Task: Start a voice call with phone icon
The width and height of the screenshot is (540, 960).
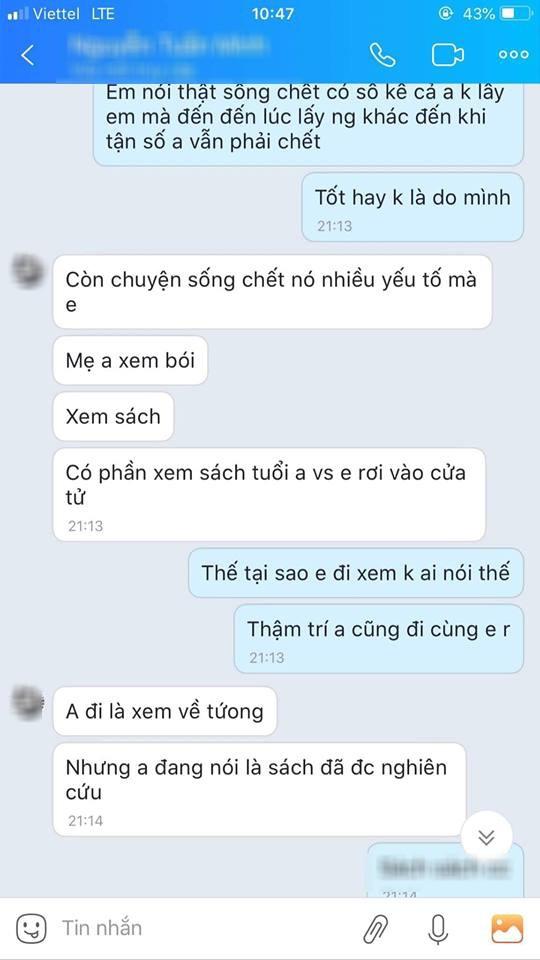Action: pos(383,55)
